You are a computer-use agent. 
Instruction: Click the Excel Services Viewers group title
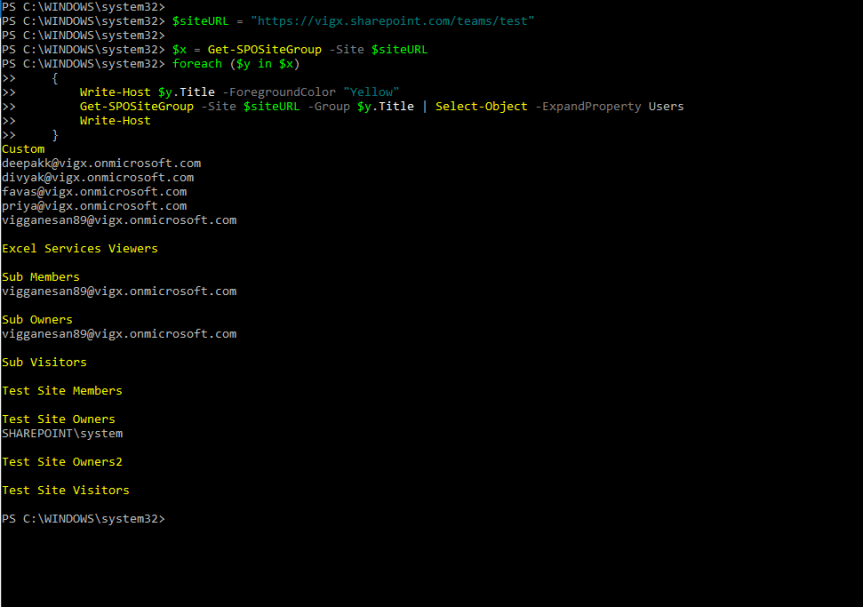pyautogui.click(x=80, y=248)
